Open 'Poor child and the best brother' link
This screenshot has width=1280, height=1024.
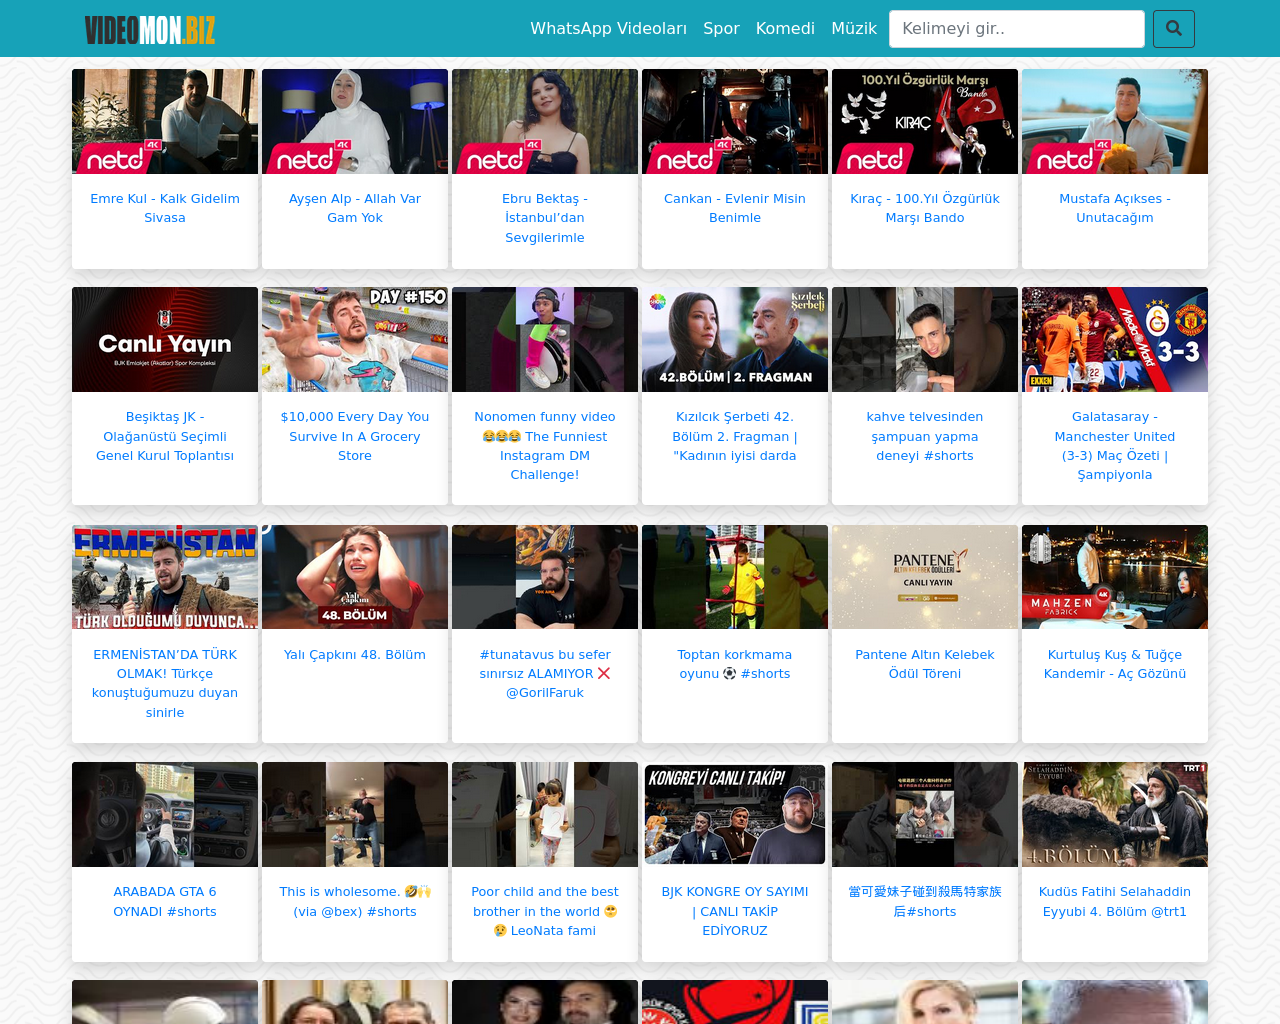[545, 911]
